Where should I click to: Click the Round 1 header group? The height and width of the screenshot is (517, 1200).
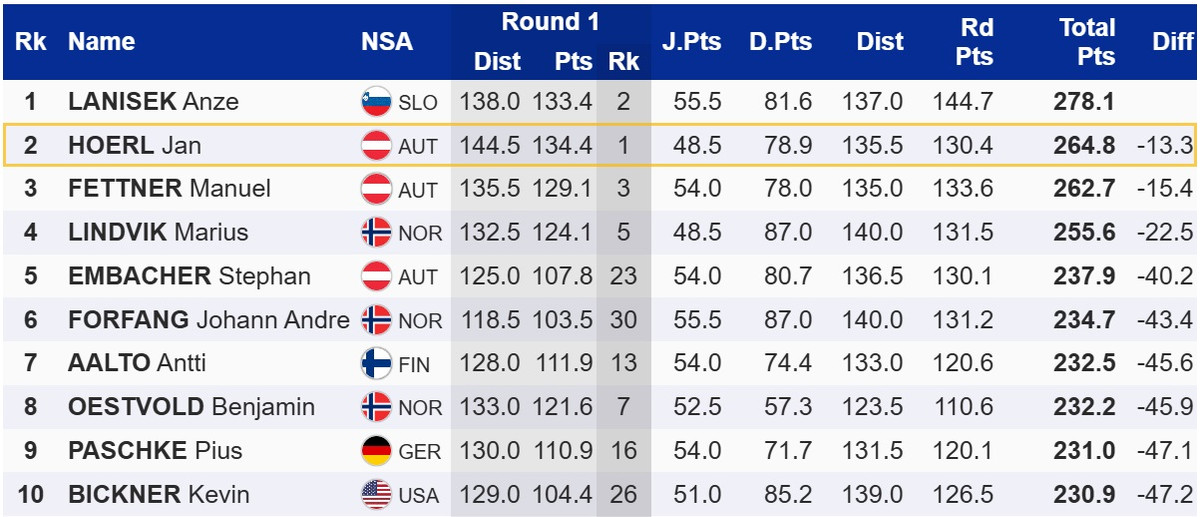pyautogui.click(x=549, y=22)
